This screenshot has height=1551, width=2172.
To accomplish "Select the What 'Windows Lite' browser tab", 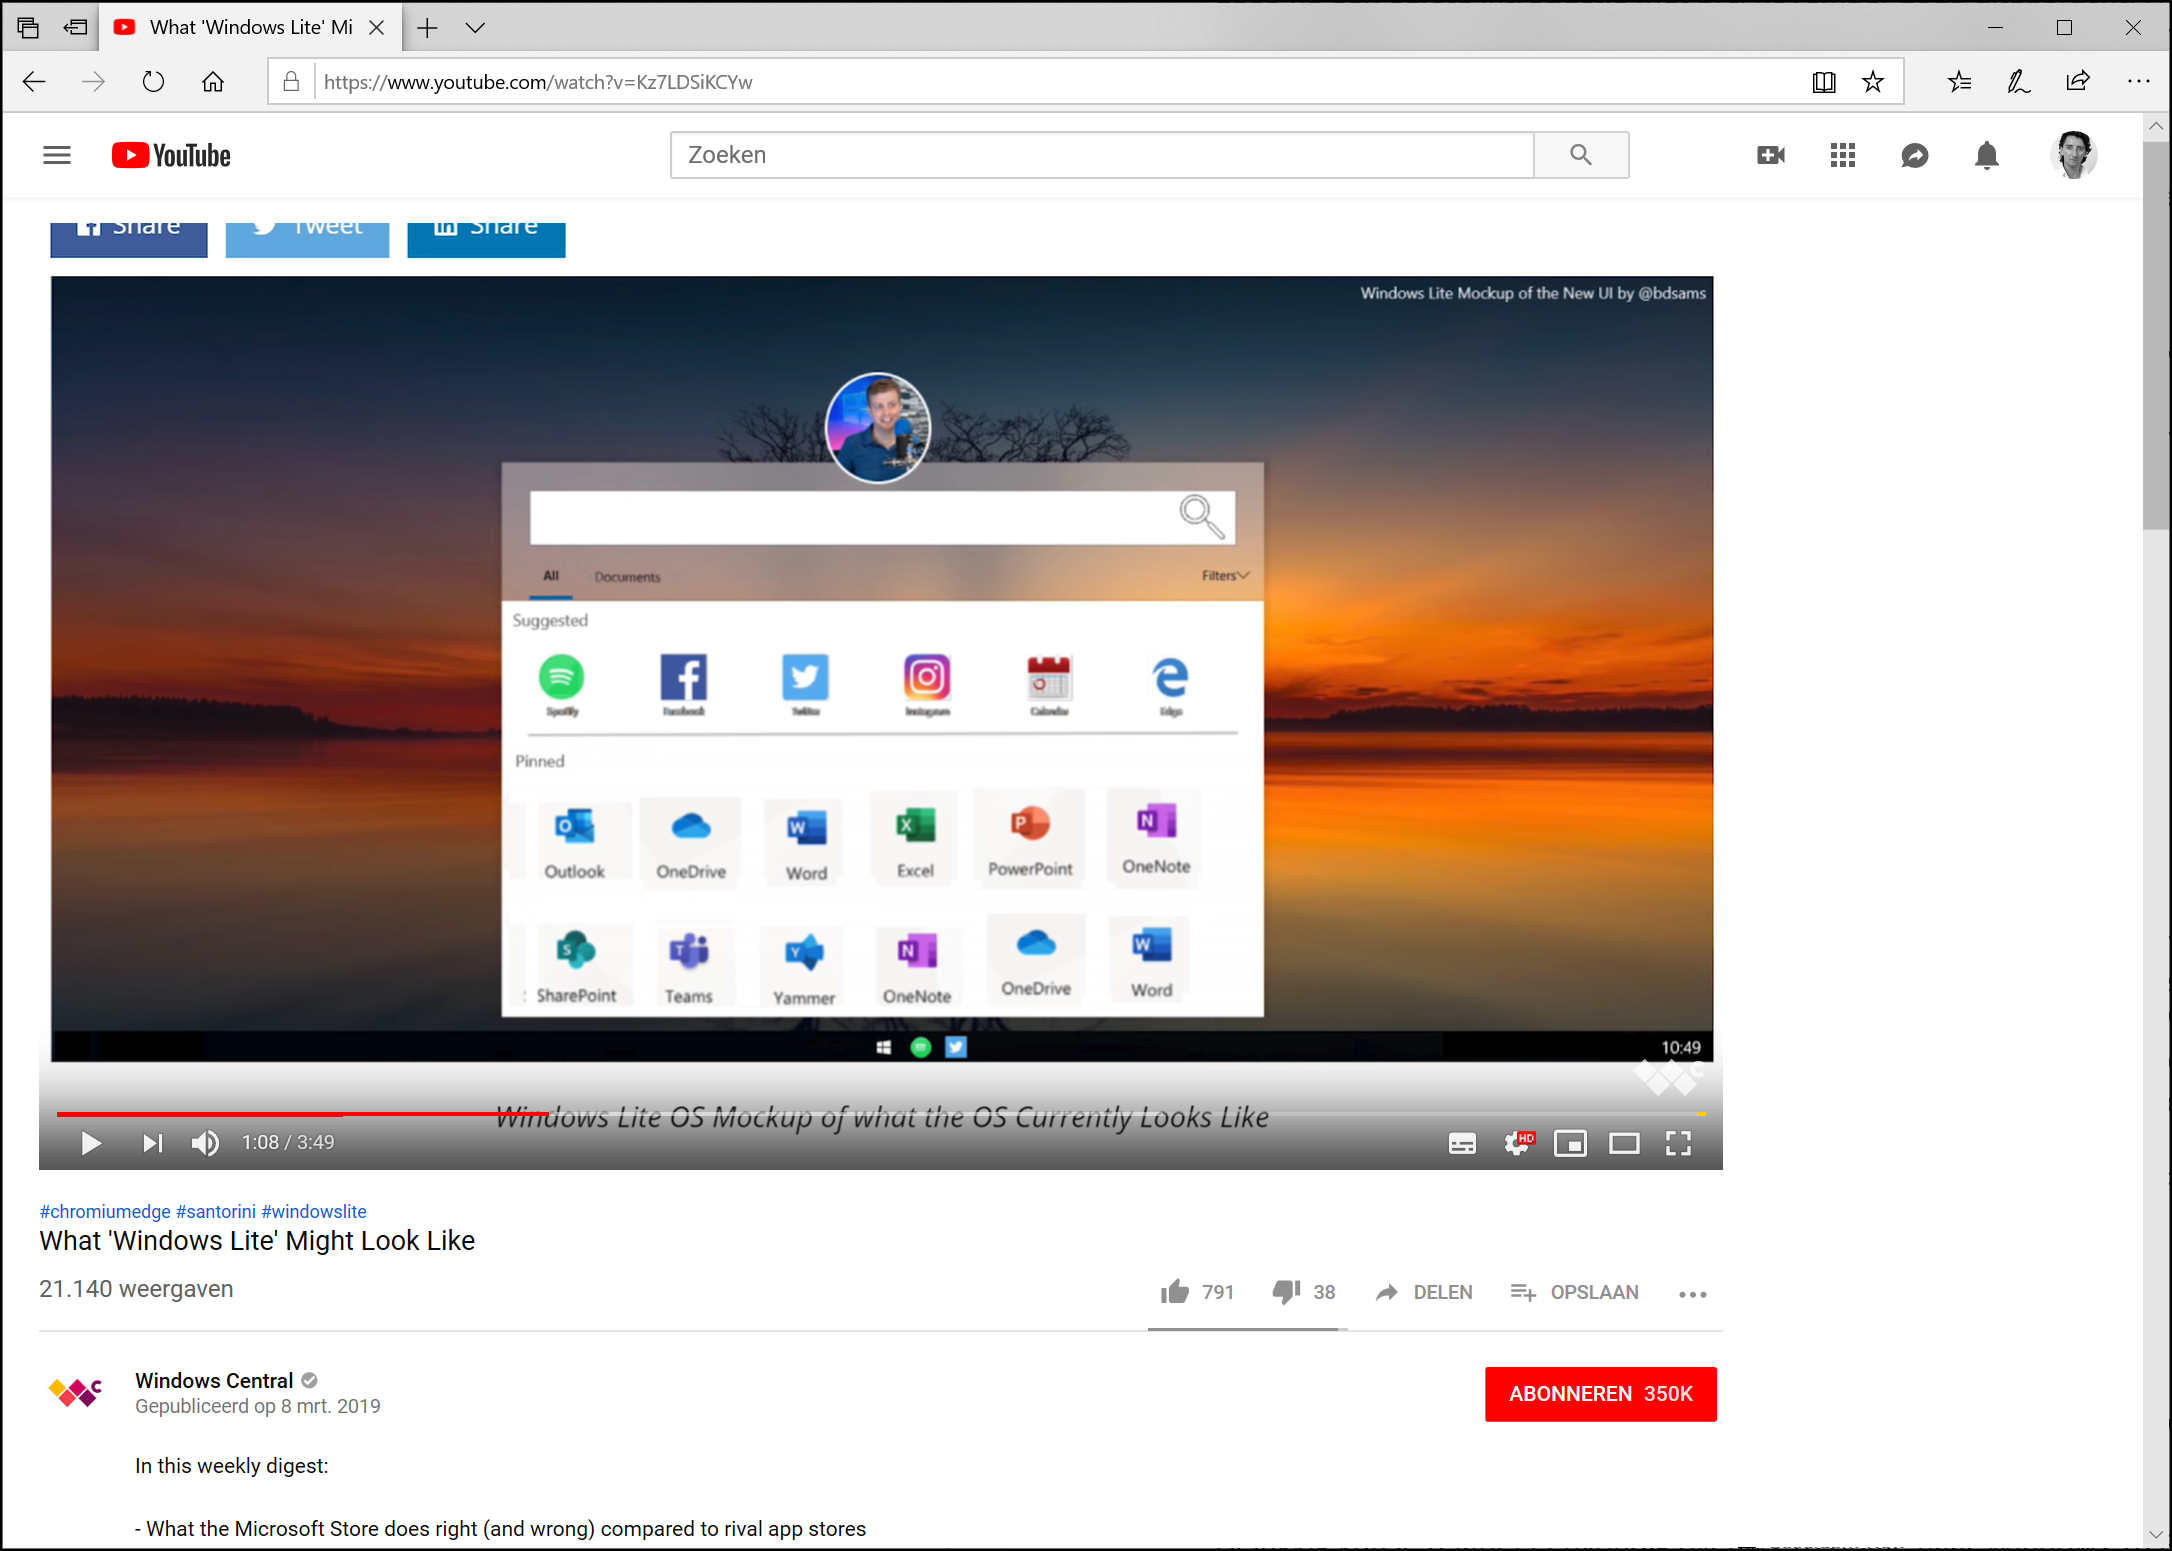I will click(250, 28).
